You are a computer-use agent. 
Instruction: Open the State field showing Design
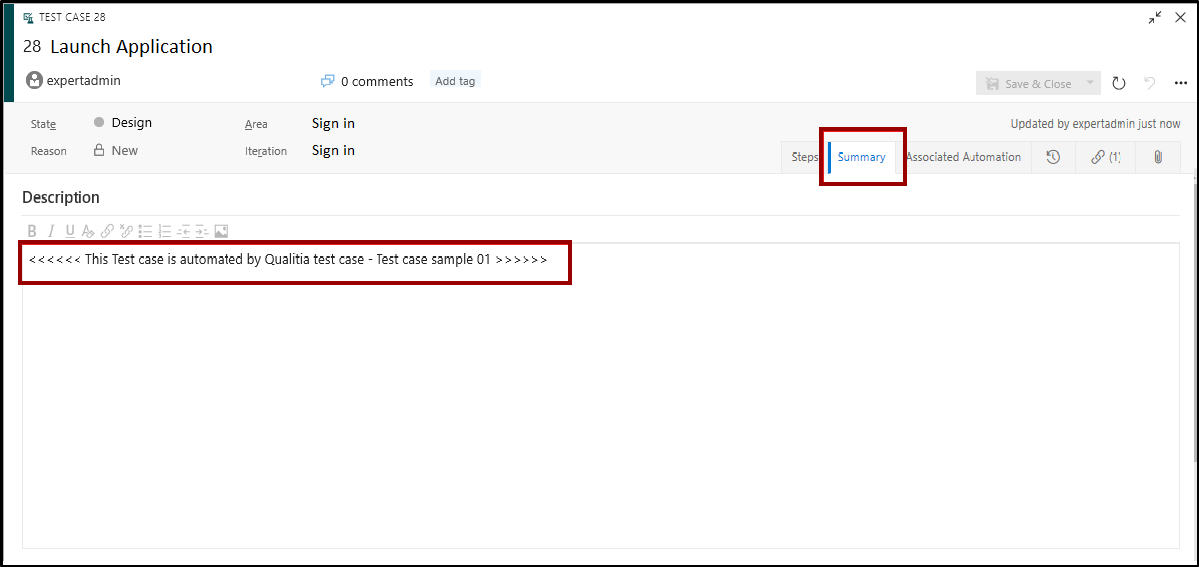(131, 123)
